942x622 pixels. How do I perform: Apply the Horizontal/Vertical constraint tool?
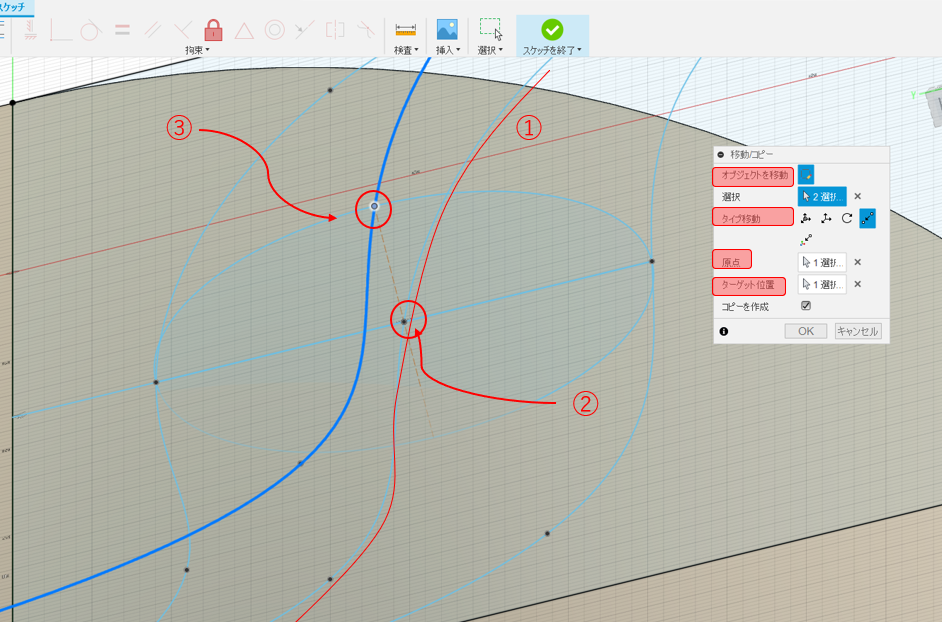[30, 30]
